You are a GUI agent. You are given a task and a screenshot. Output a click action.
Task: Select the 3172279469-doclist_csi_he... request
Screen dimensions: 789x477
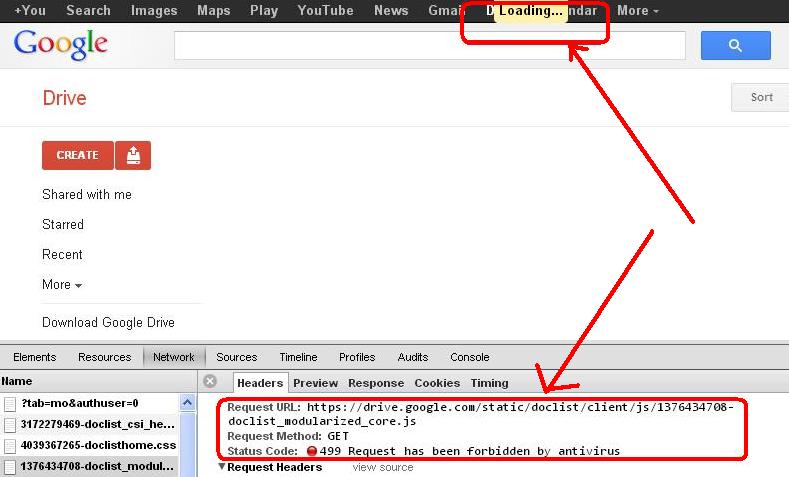[x=98, y=424]
